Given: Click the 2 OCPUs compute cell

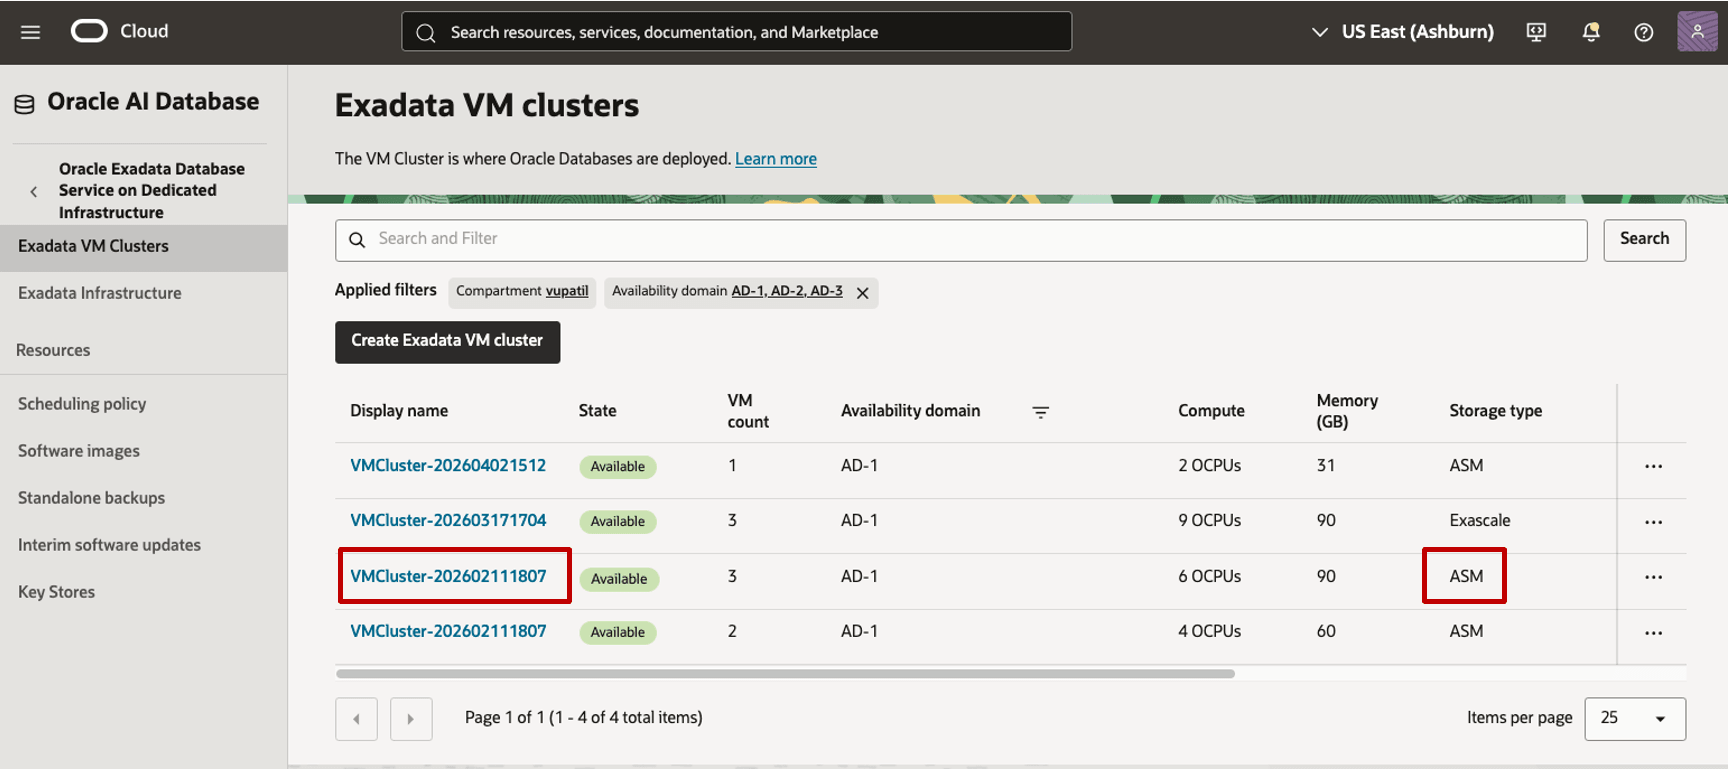Looking at the screenshot, I should point(1209,466).
